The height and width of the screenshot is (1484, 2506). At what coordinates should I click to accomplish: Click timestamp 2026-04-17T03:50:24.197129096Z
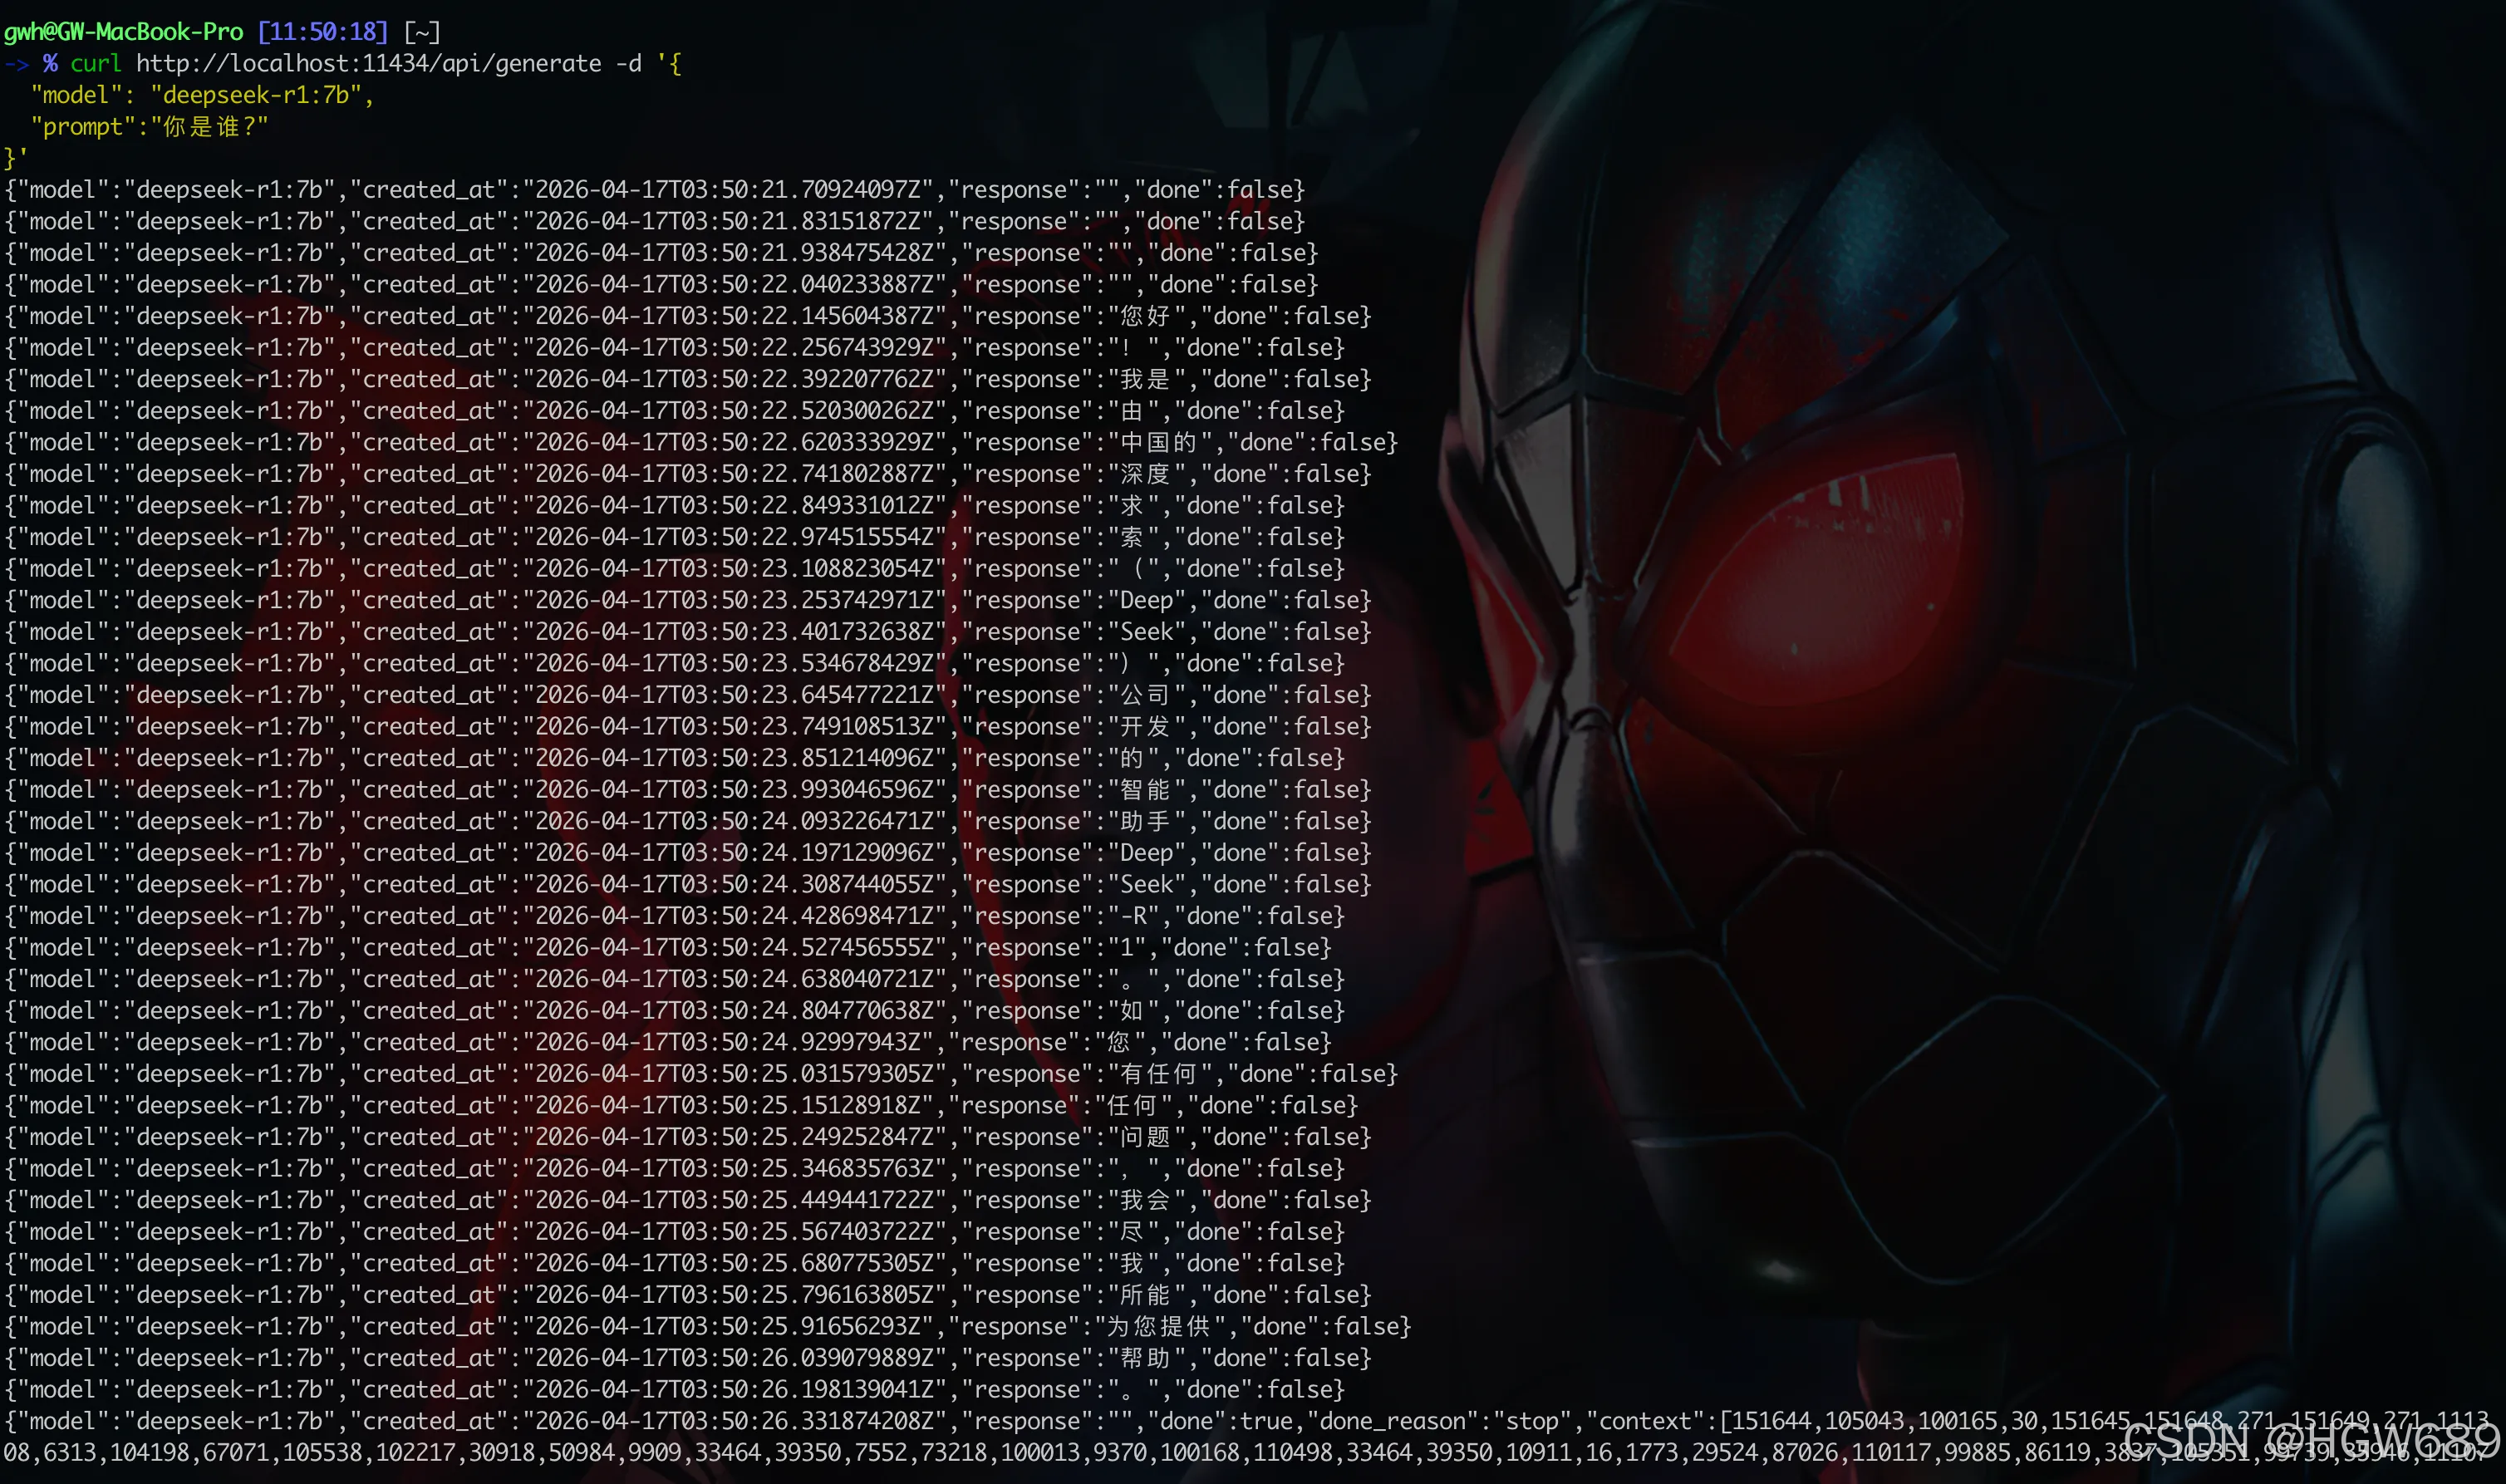point(734,853)
